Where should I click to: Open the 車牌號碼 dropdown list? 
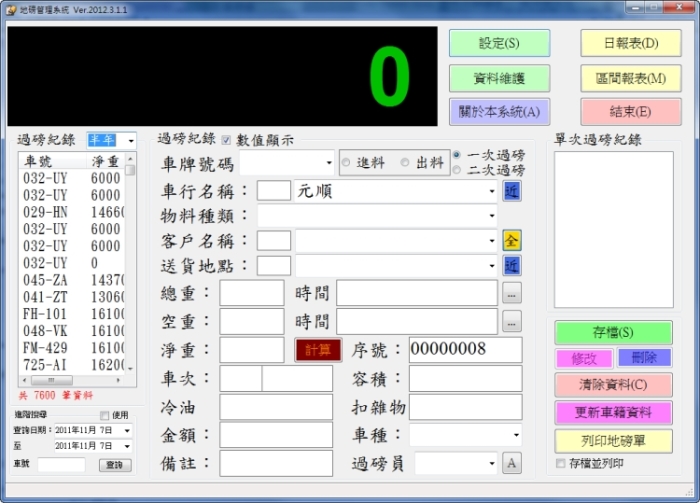pyautogui.click(x=329, y=163)
